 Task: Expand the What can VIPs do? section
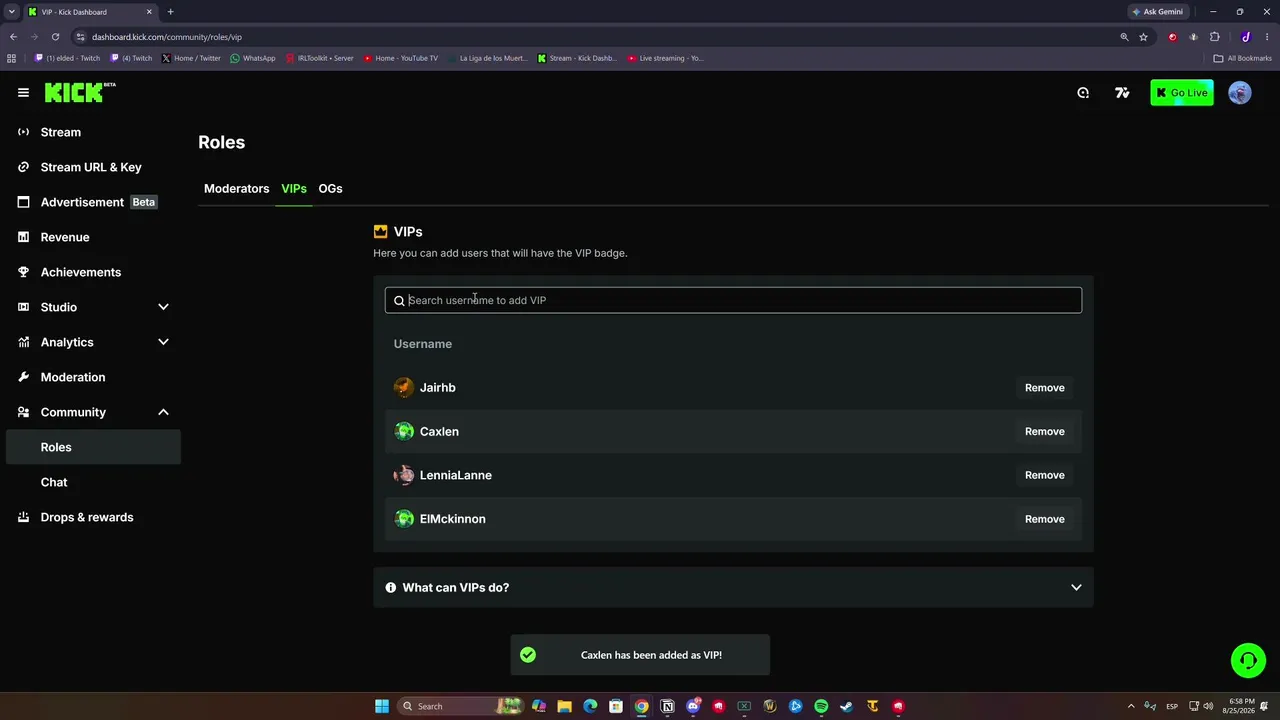coord(733,587)
